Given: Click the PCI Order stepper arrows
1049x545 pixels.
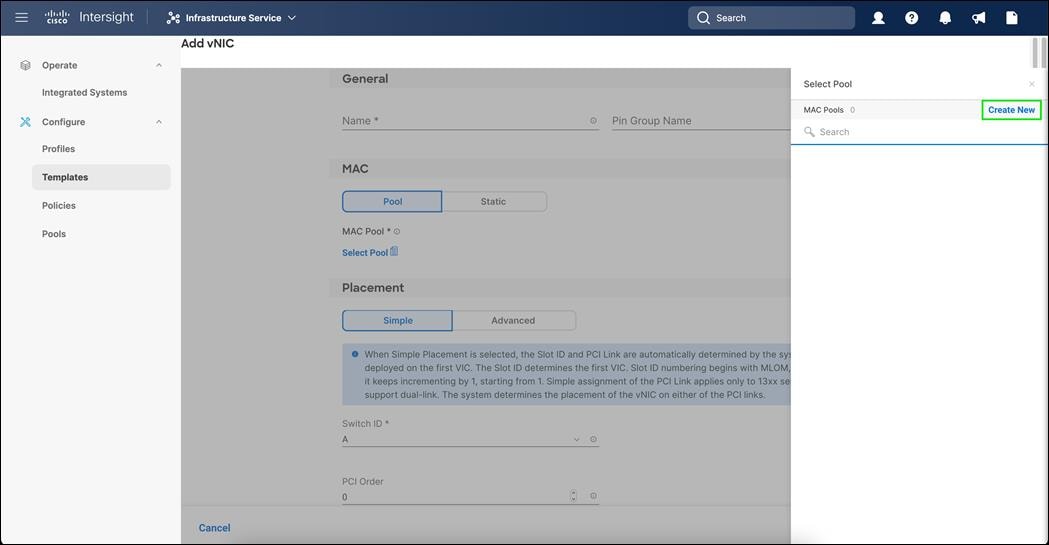Looking at the screenshot, I should [x=573, y=496].
